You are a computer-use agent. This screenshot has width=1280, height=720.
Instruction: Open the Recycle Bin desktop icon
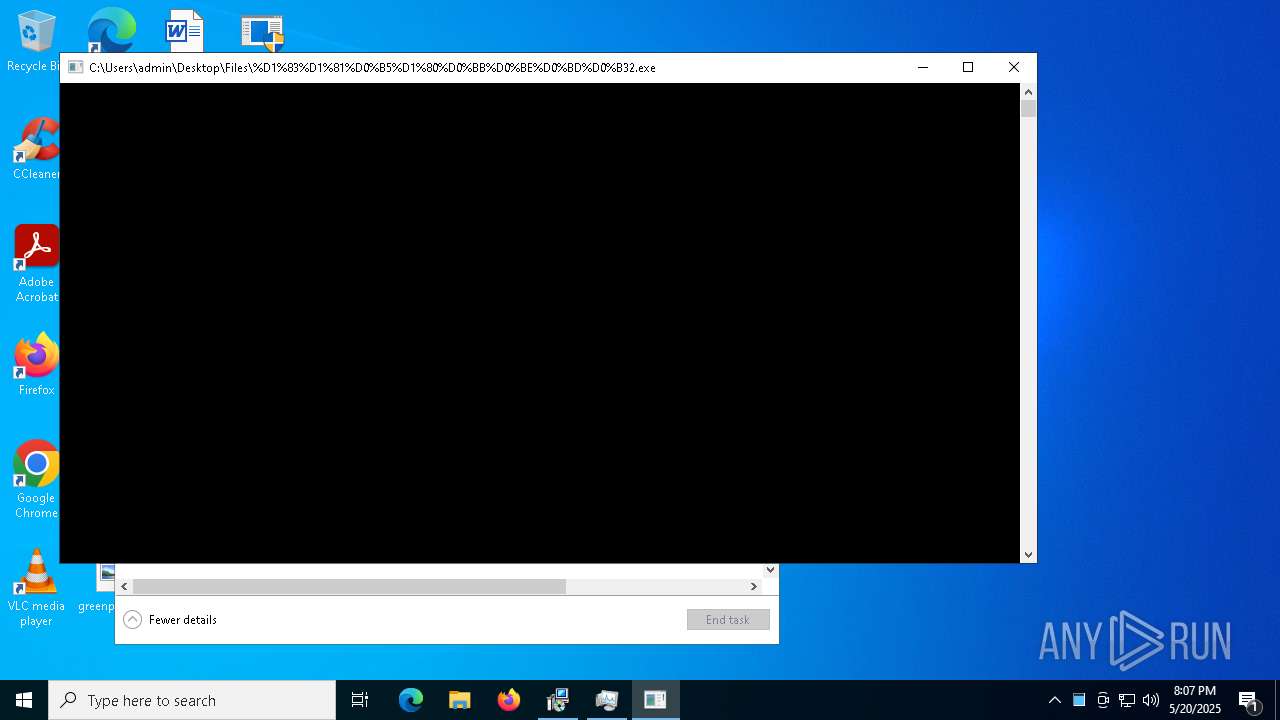[35, 40]
